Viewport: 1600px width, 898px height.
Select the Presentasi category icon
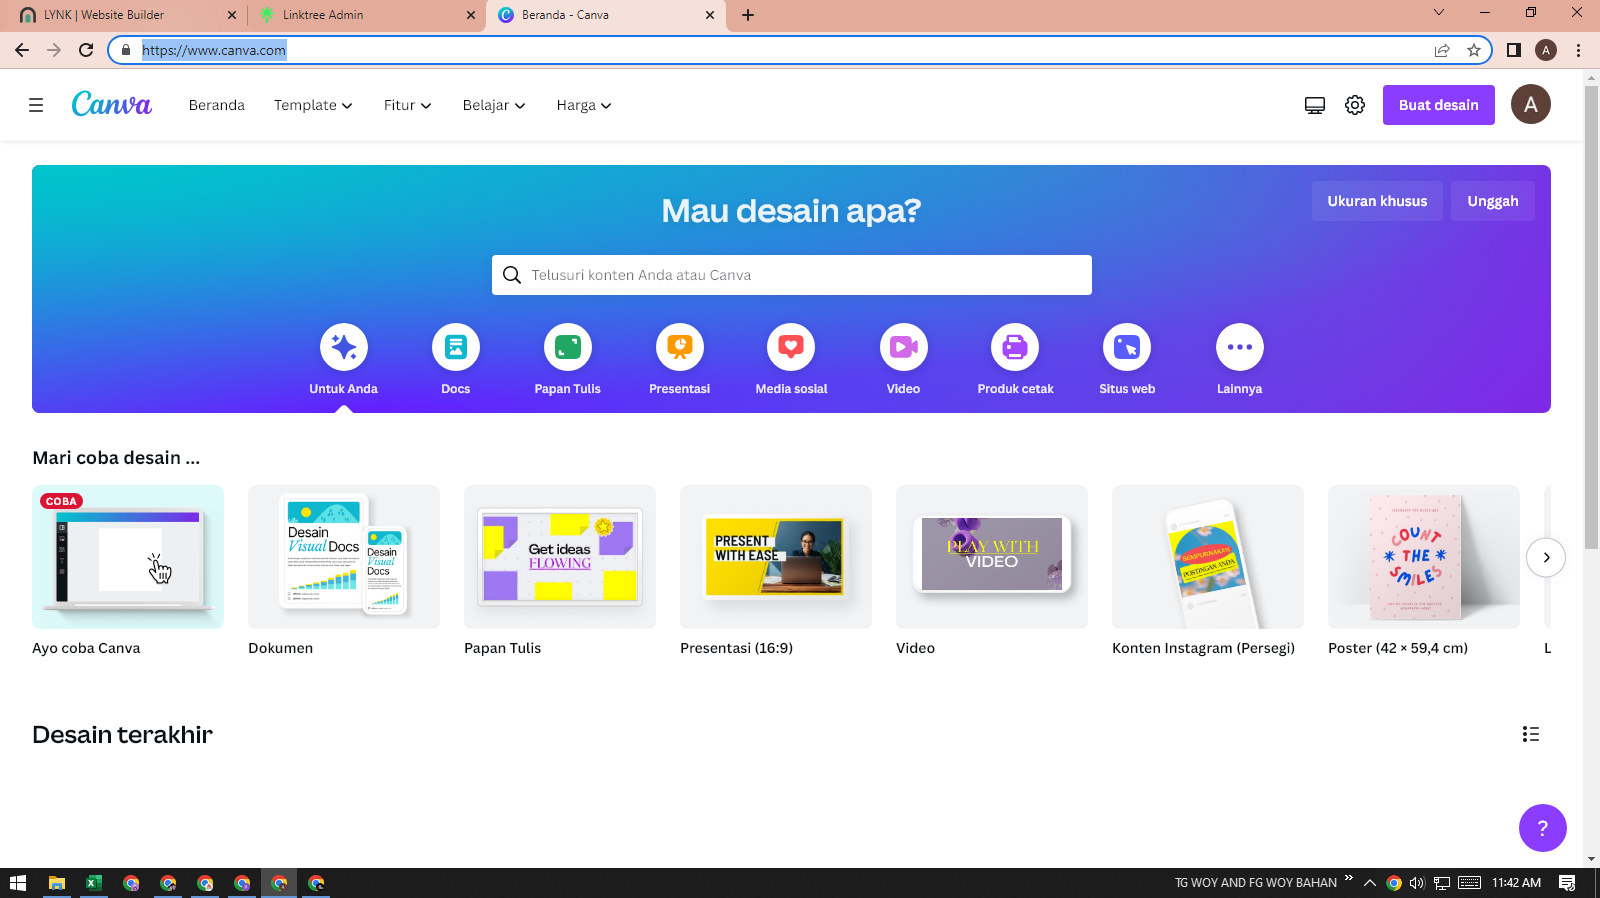click(x=680, y=347)
